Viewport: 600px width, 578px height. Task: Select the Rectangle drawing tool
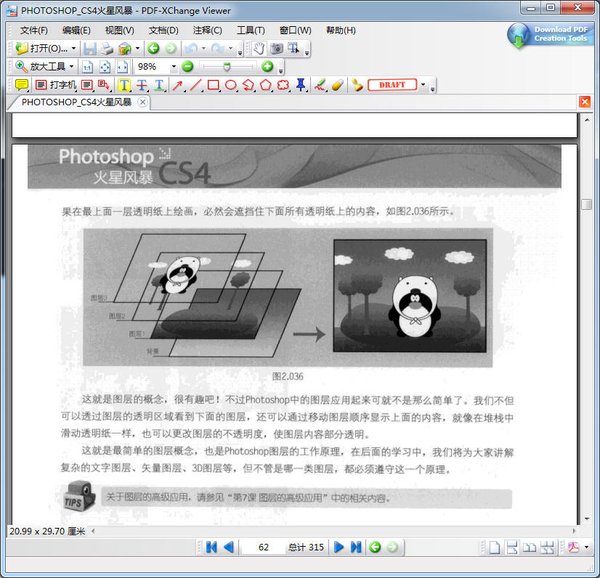(x=213, y=85)
